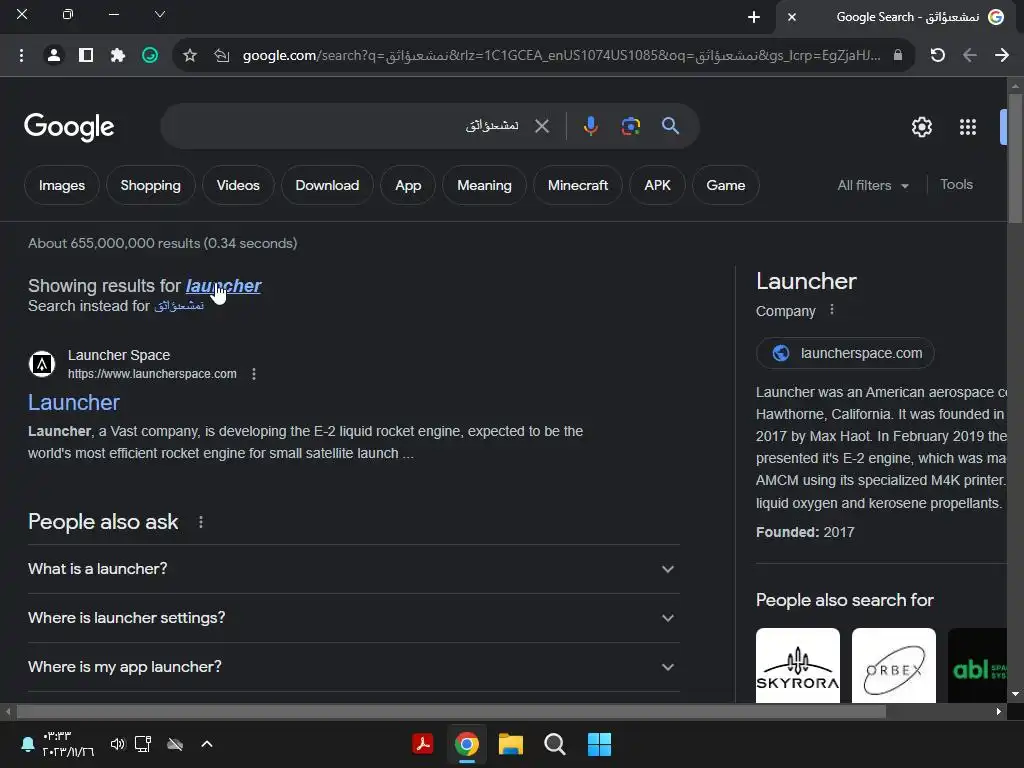This screenshot has width=1024, height=768.
Task: Click the Grammarly extension icon
Action: [x=150, y=56]
